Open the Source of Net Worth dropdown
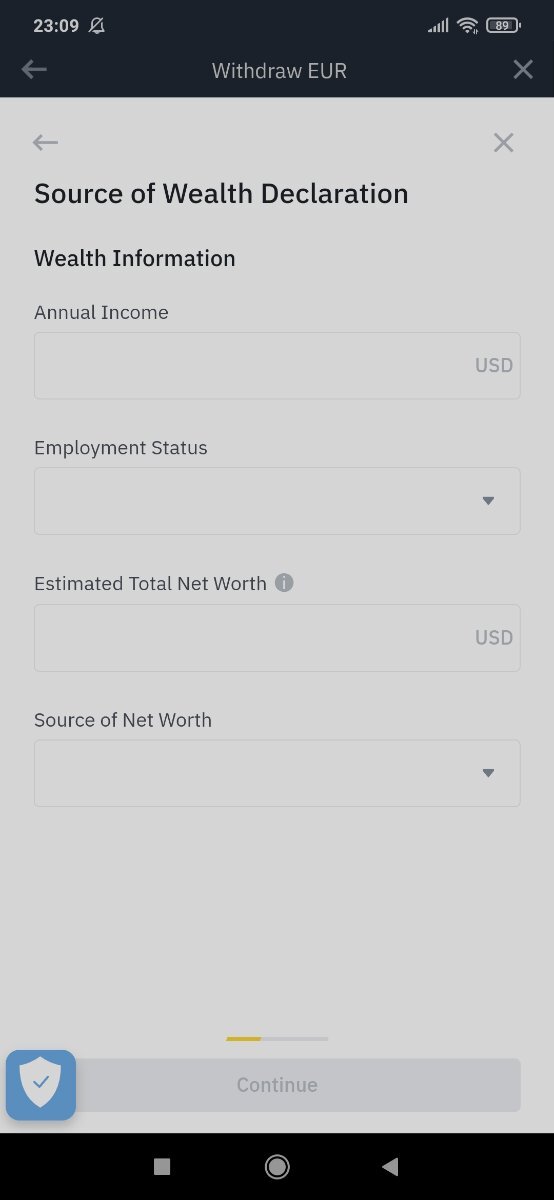 coord(277,773)
